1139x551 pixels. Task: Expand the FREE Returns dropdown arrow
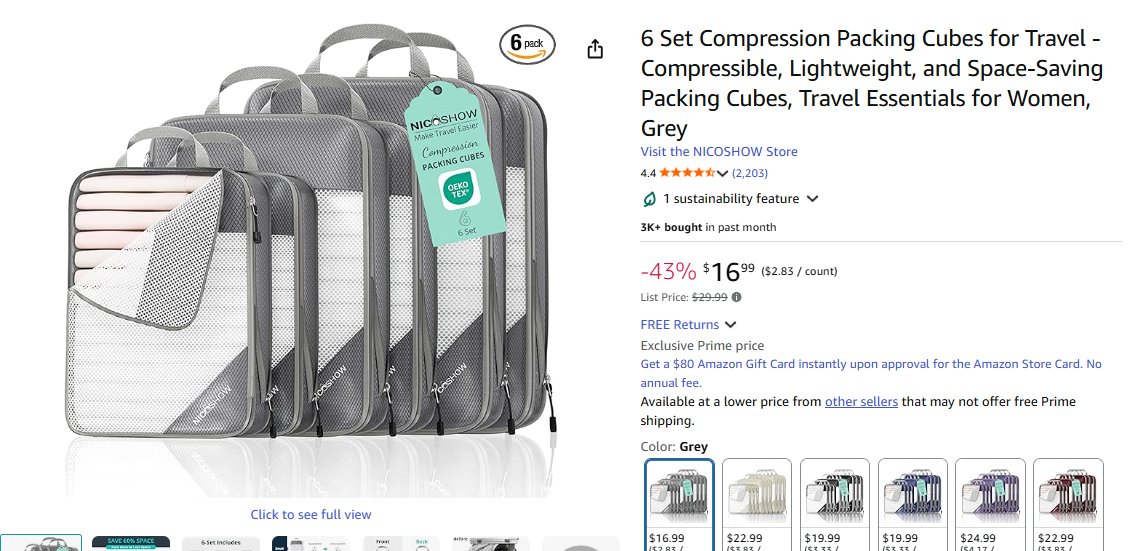click(x=731, y=325)
